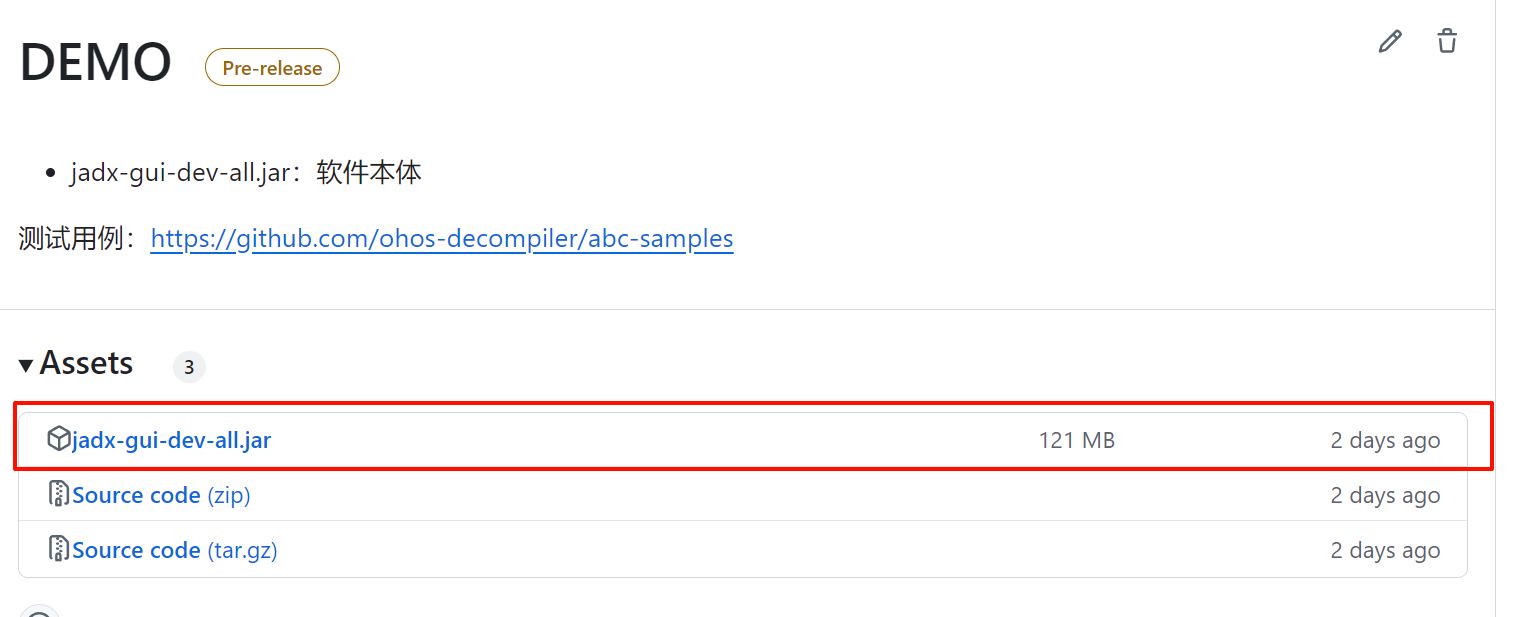Screen dimensions: 1522x617
Task: Open the ohos-decompiler/abc-samples GitHub link
Action: tap(442, 239)
